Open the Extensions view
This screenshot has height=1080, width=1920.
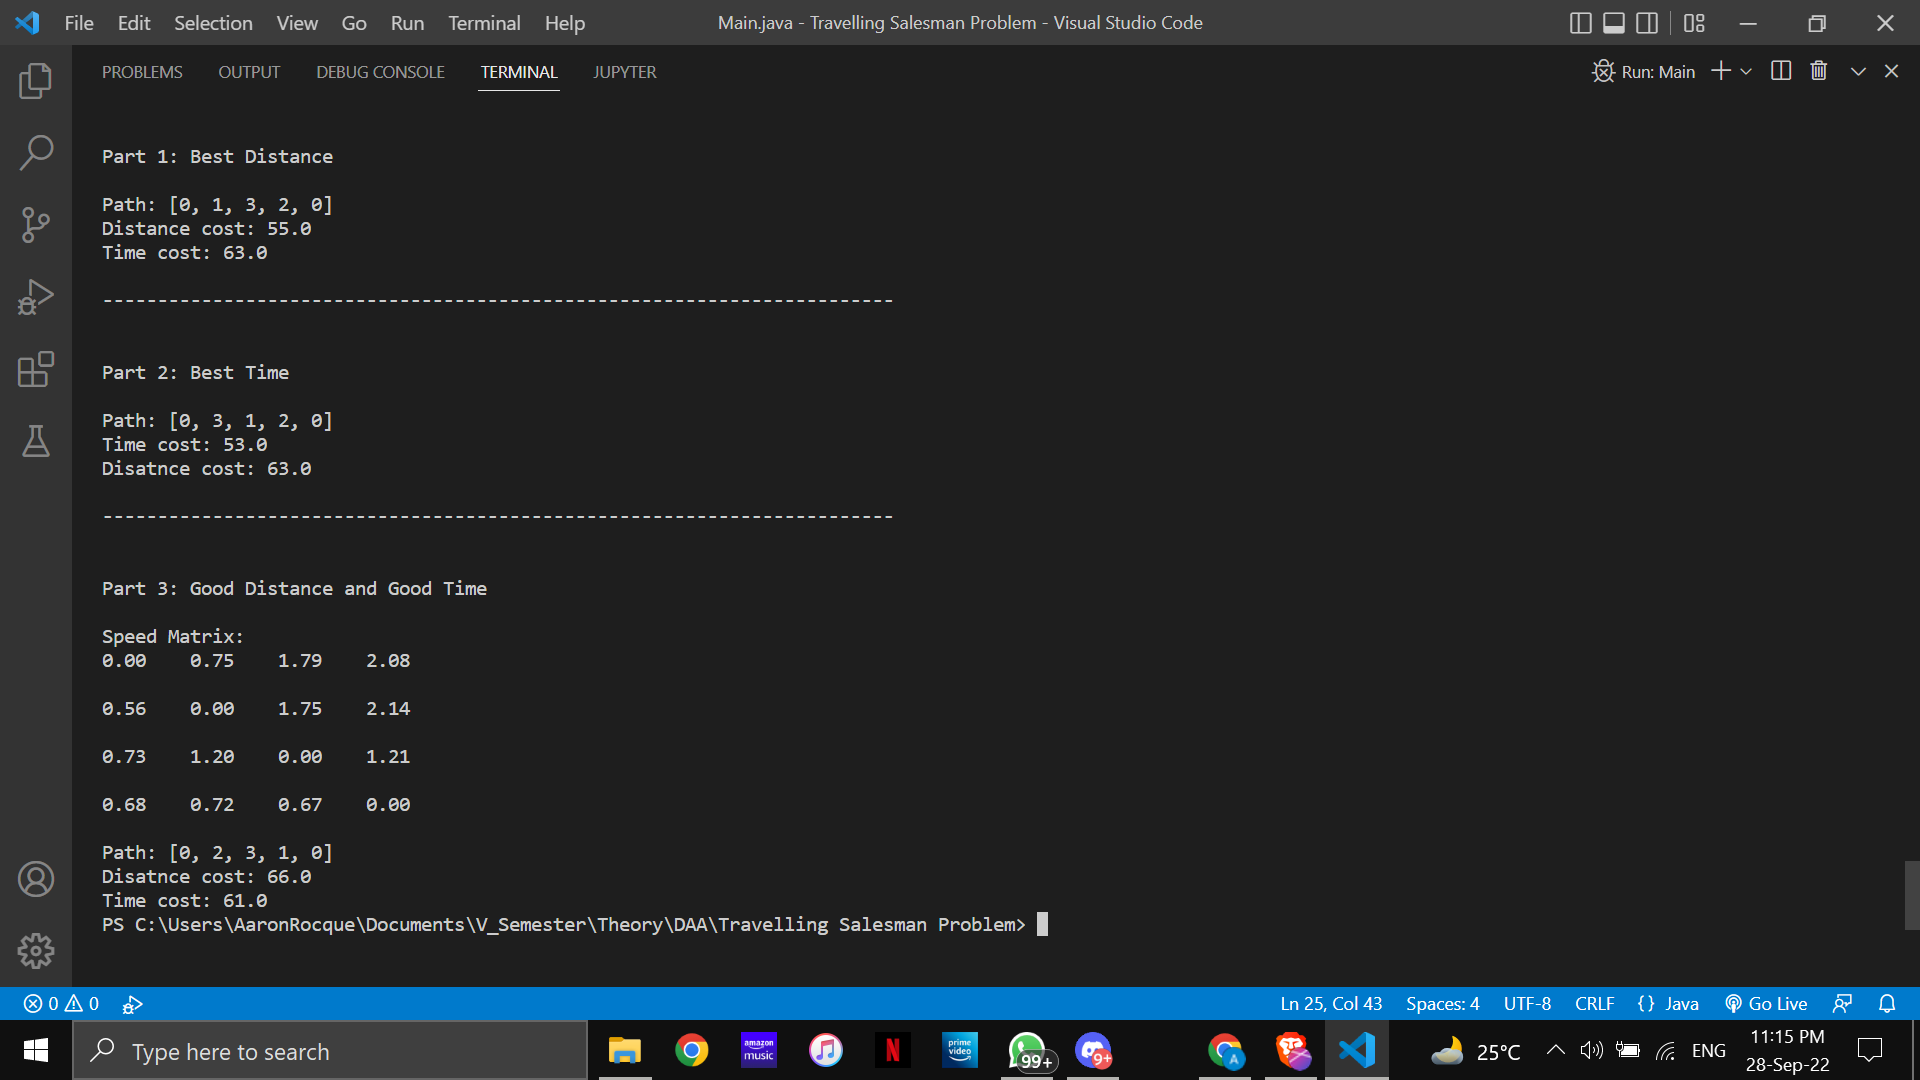[x=36, y=369]
